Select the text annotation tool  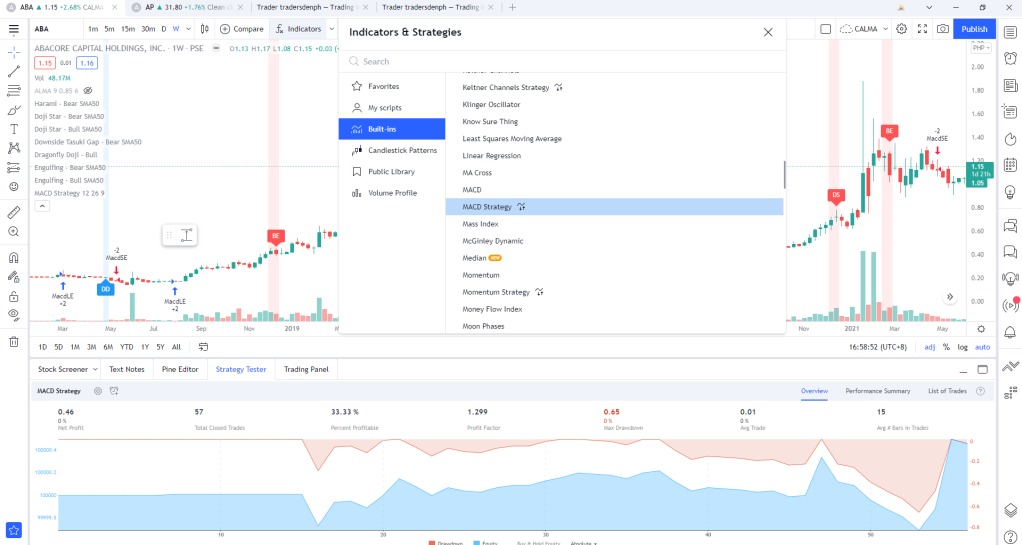tap(14, 129)
